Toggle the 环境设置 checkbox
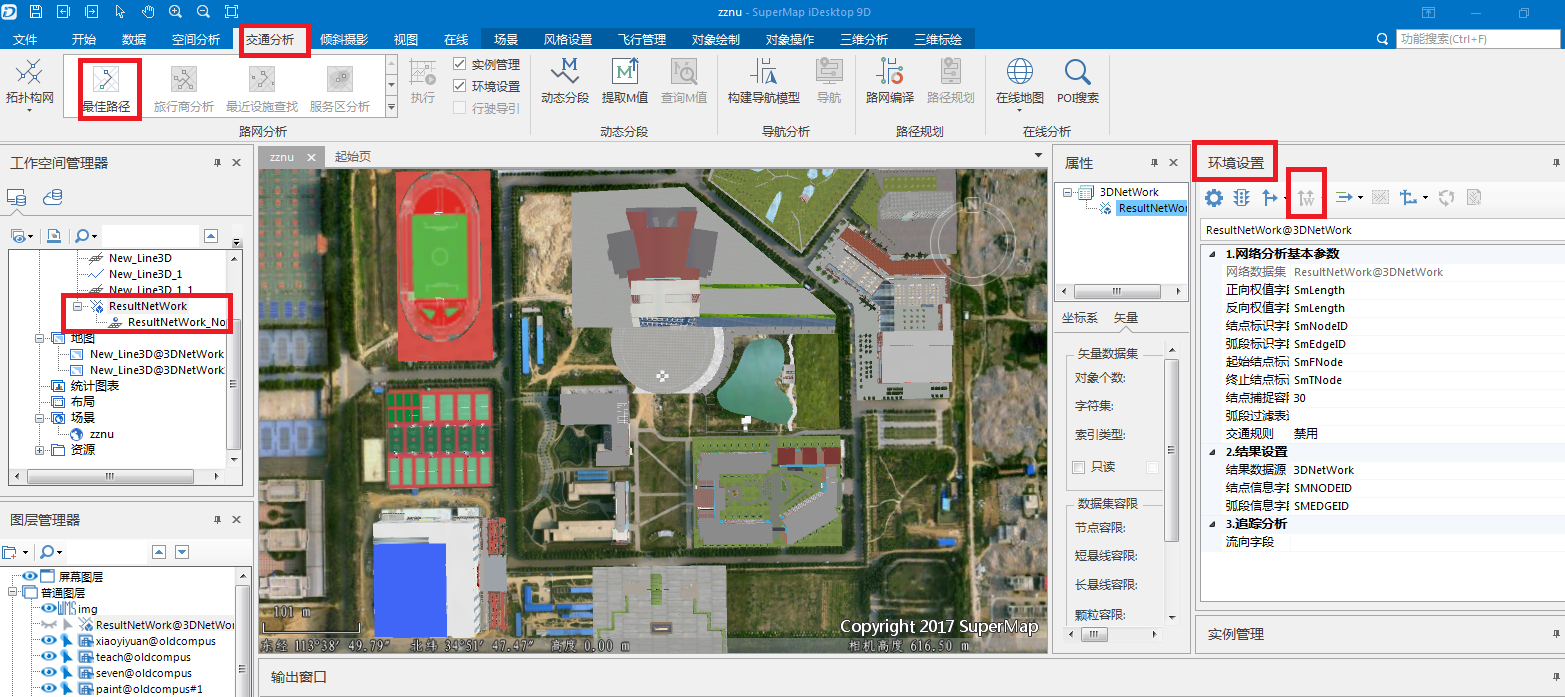1565x697 pixels. pos(460,87)
